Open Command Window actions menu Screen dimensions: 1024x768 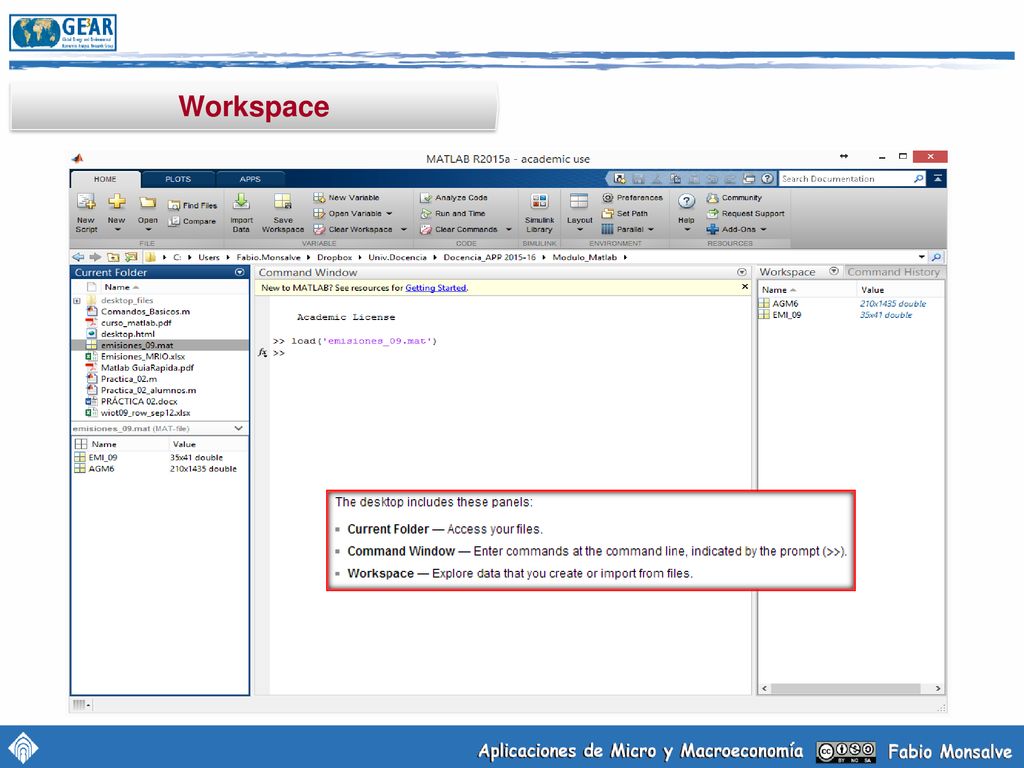742,272
